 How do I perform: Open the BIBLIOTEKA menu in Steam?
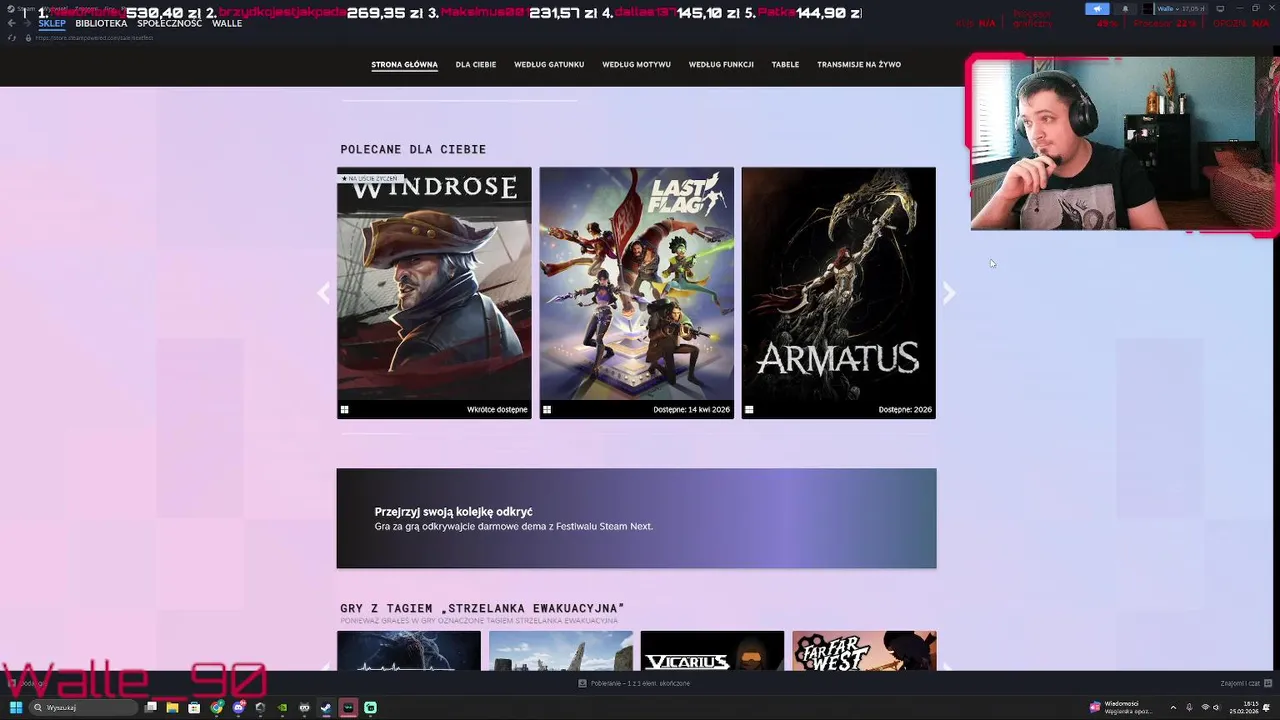click(x=101, y=23)
